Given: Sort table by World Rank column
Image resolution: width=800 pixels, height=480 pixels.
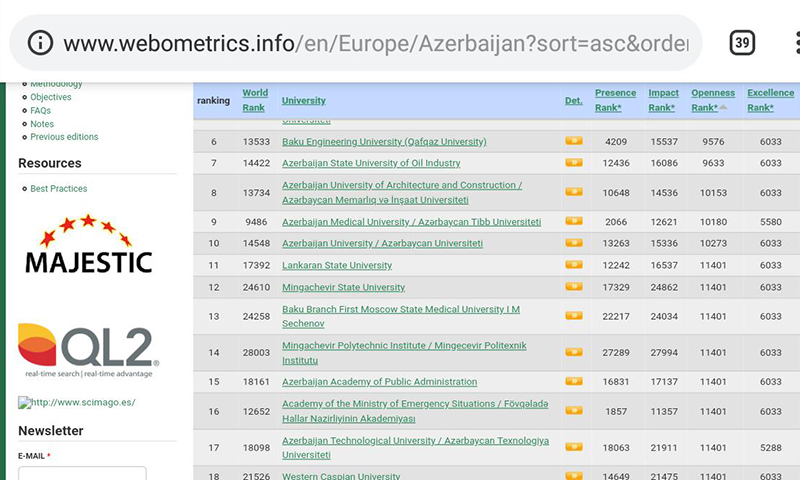Looking at the screenshot, I should [x=255, y=100].
